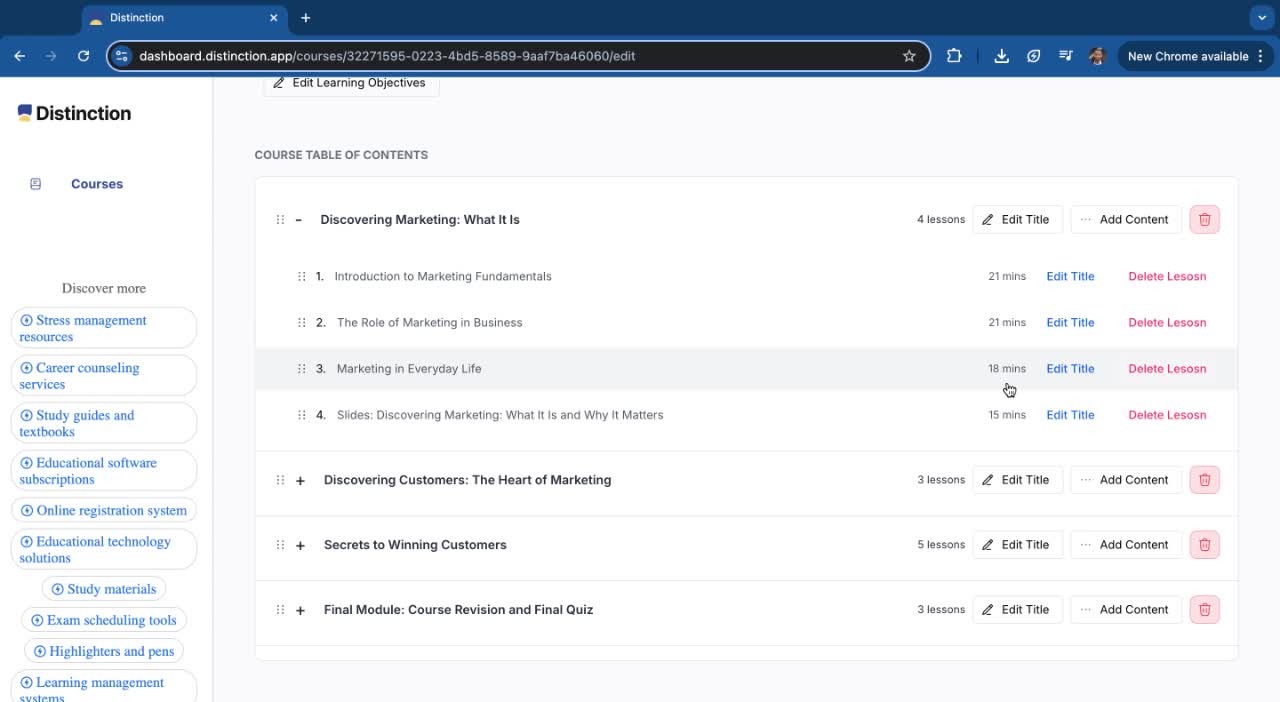The width and height of the screenshot is (1280, 702).
Task: Reload the page using the refresh icon
Action: point(83,56)
